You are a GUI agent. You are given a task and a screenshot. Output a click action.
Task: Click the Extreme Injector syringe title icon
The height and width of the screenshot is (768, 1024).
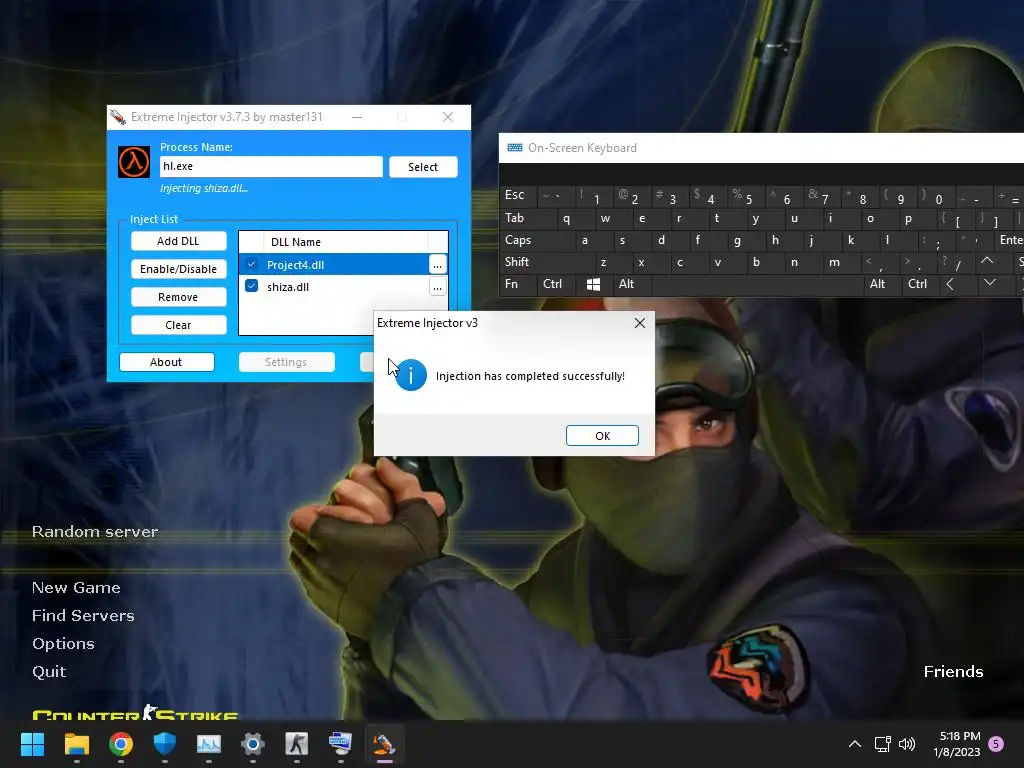pos(118,117)
